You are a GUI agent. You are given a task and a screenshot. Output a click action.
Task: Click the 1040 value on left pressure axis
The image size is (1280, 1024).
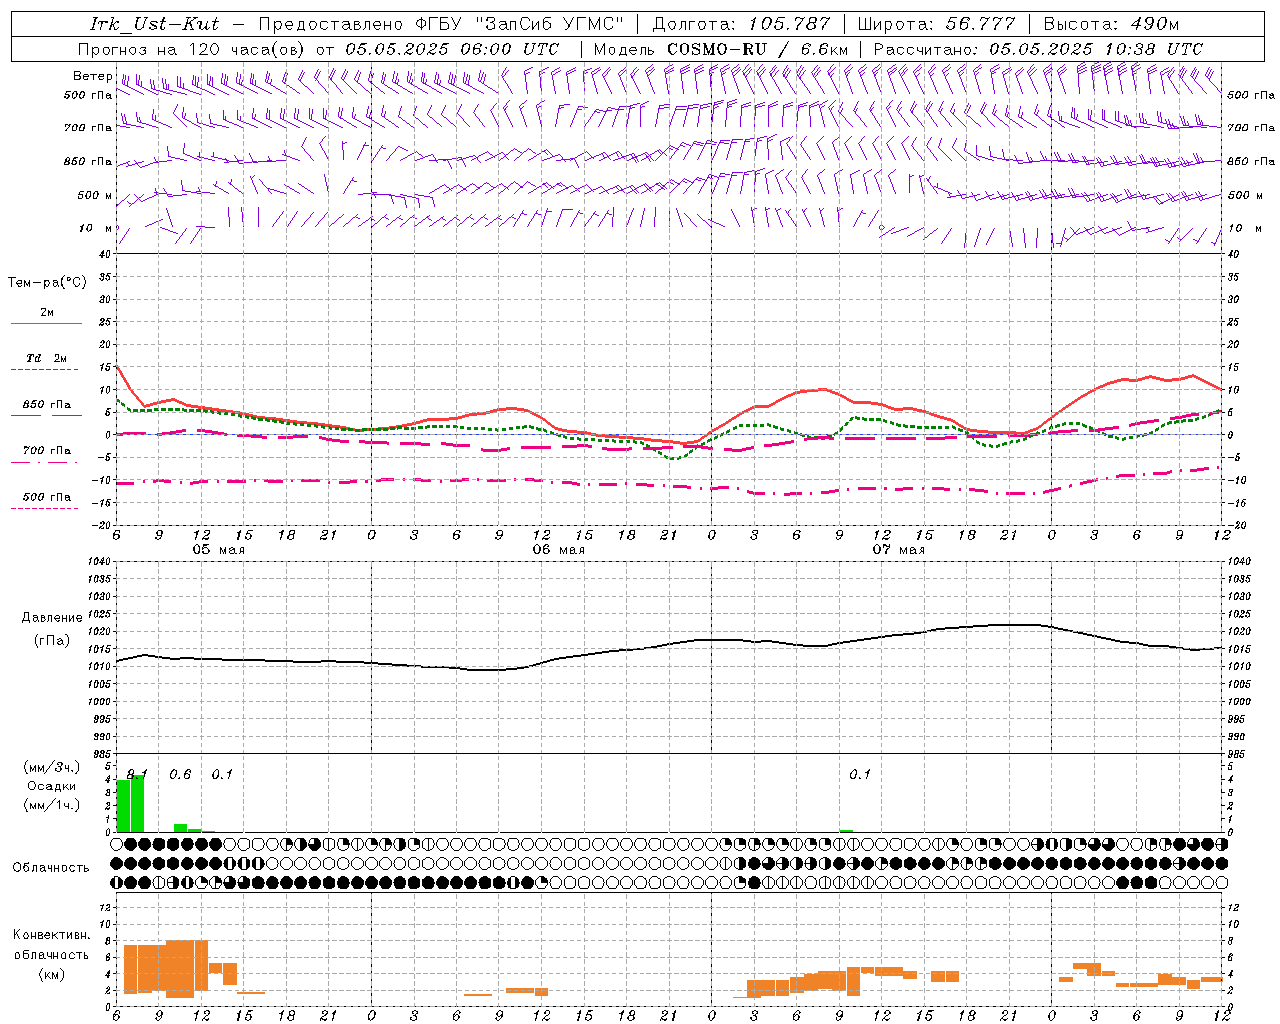pyautogui.click(x=99, y=561)
